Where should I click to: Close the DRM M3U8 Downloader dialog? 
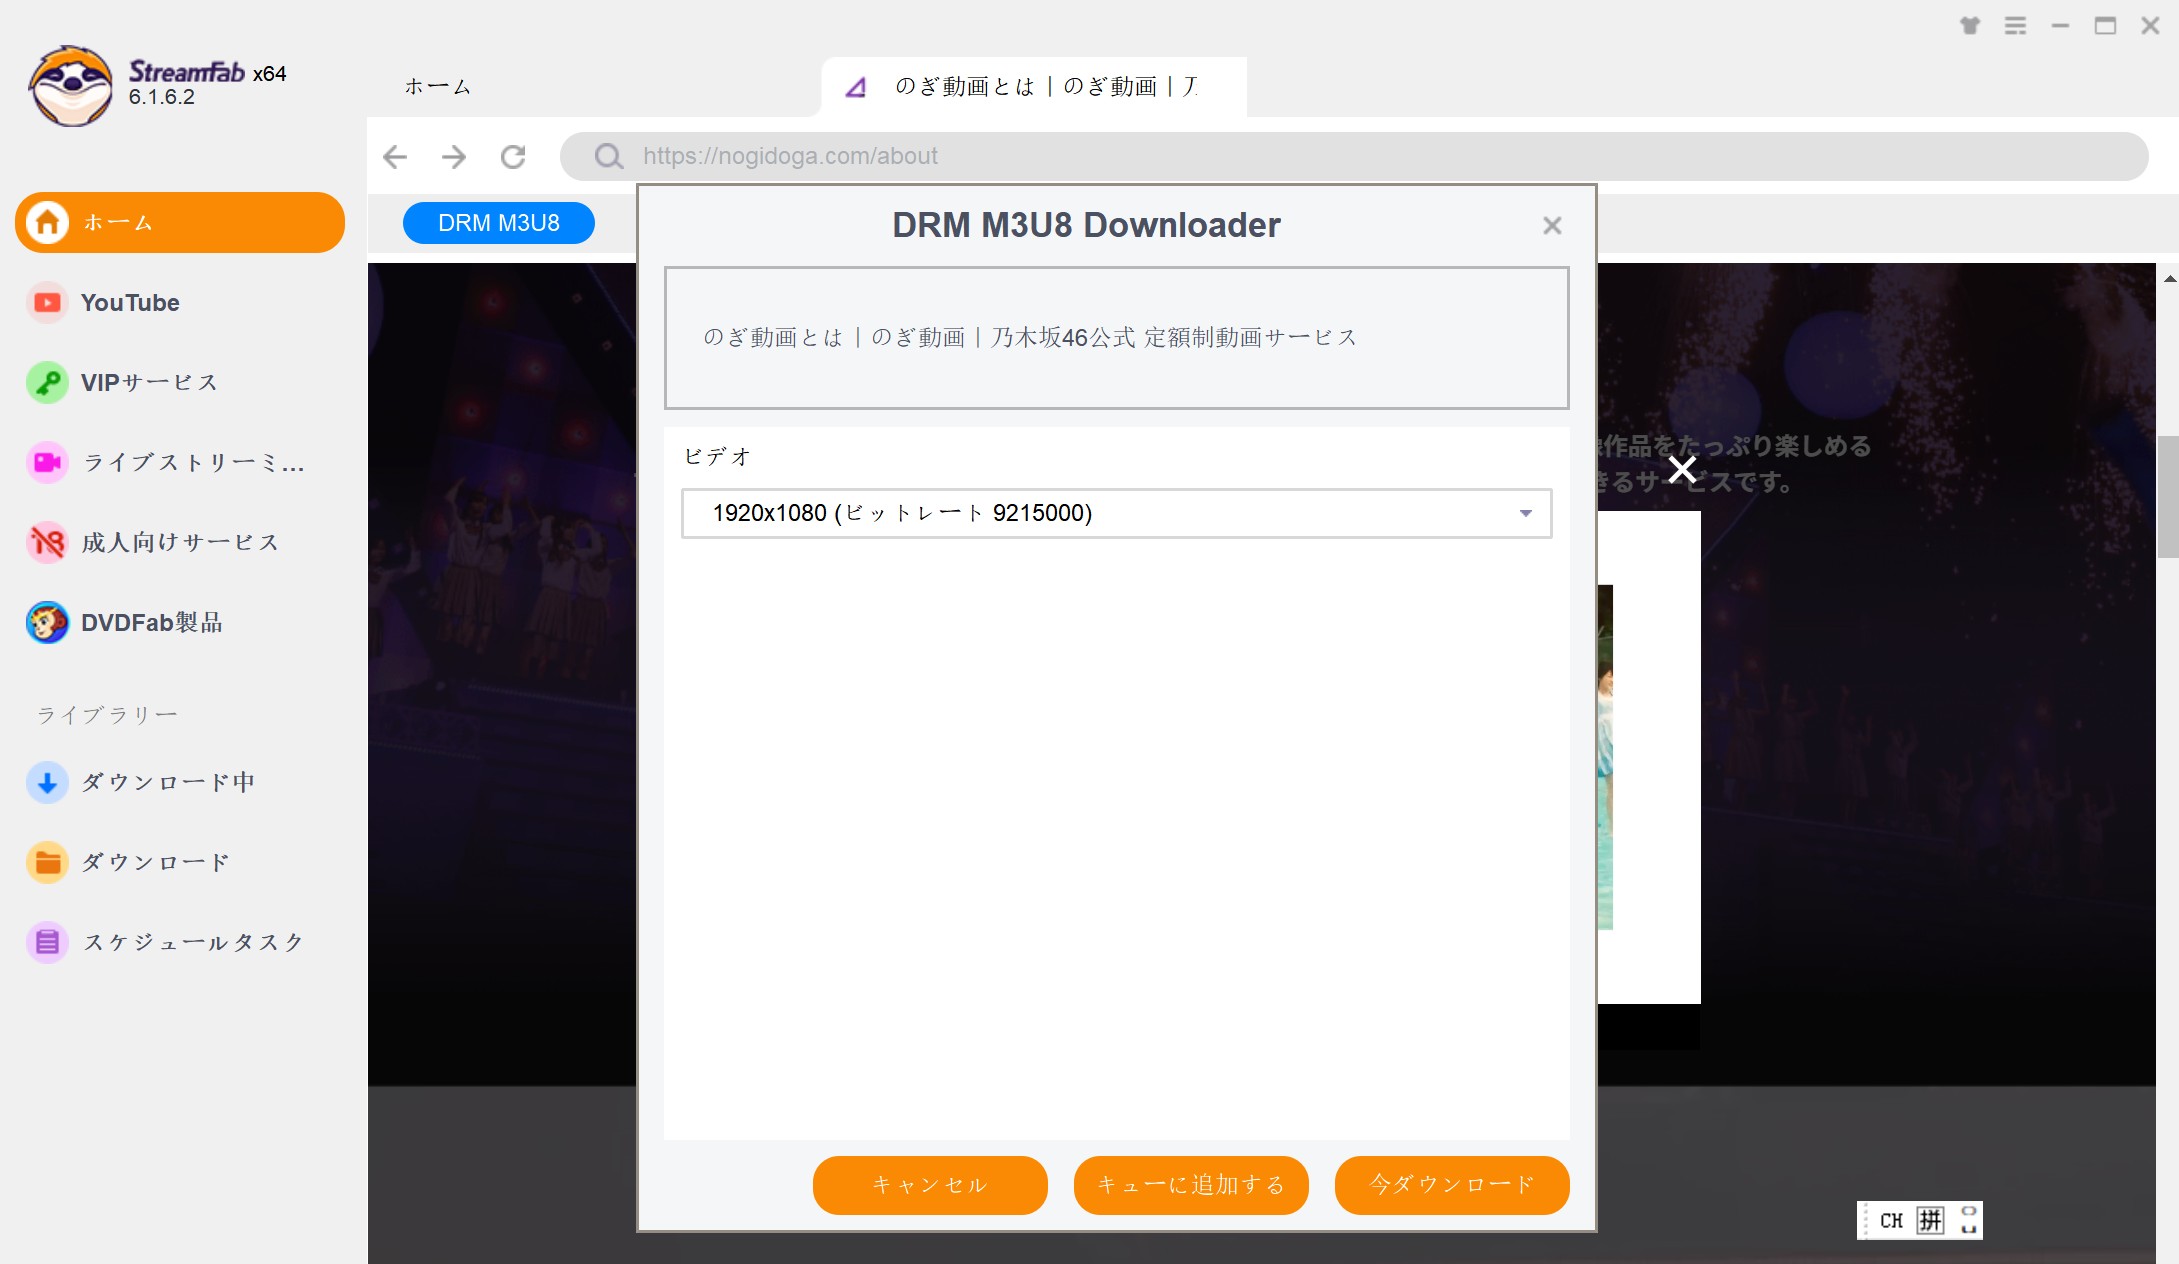tap(1552, 226)
